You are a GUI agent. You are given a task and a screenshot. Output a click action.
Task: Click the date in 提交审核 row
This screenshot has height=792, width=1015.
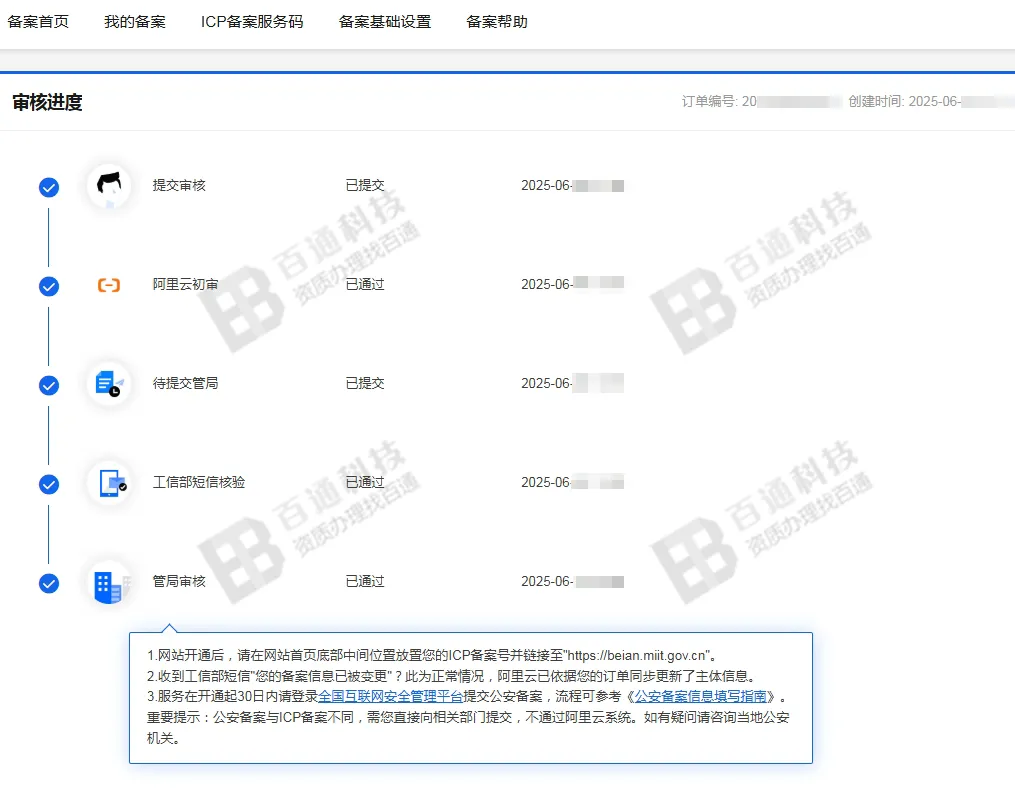(x=572, y=186)
